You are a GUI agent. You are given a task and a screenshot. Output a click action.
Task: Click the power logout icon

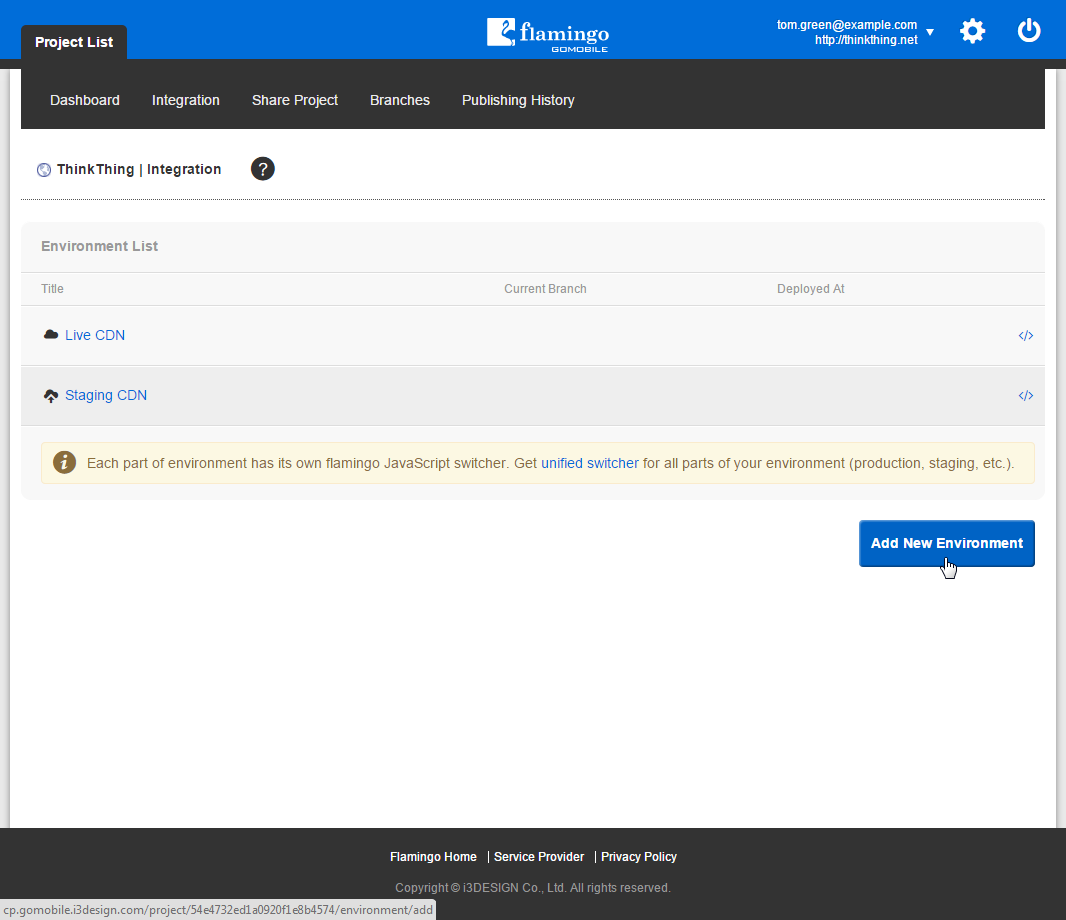tap(1029, 31)
